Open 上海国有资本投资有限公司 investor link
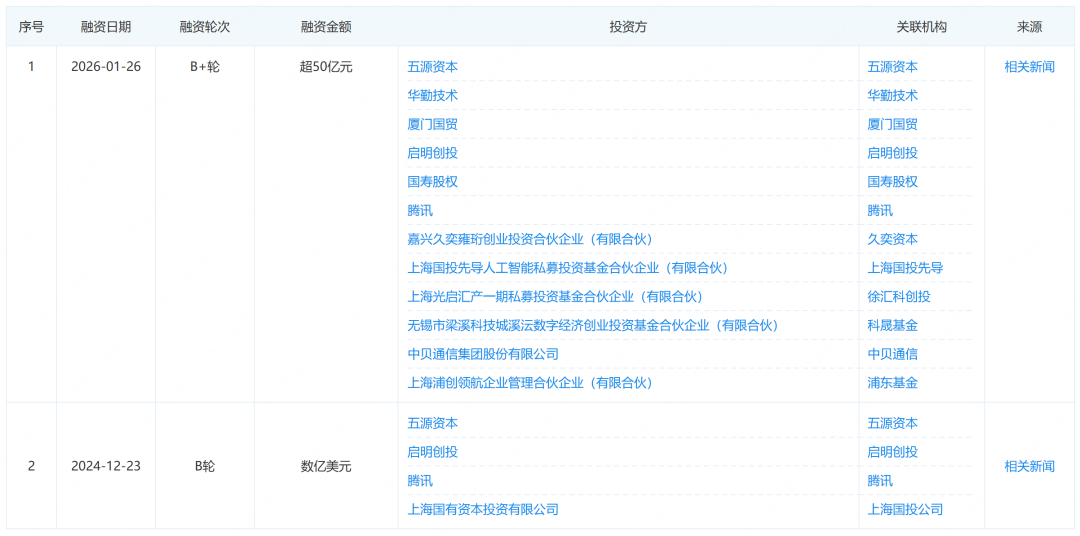Viewport: 1080px width, 536px height. tap(483, 510)
